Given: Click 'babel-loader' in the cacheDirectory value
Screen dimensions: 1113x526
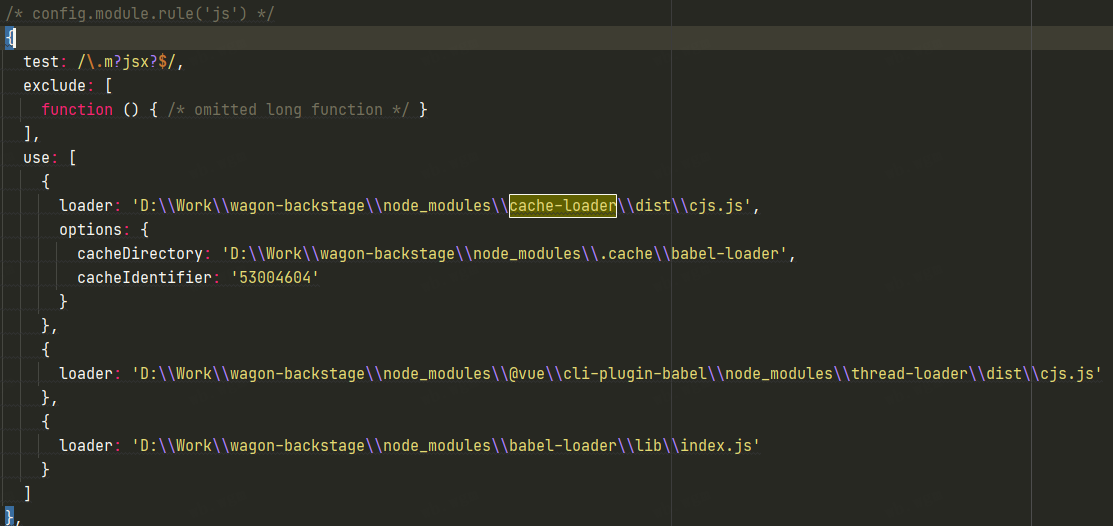Looking at the screenshot, I should click(x=725, y=254).
